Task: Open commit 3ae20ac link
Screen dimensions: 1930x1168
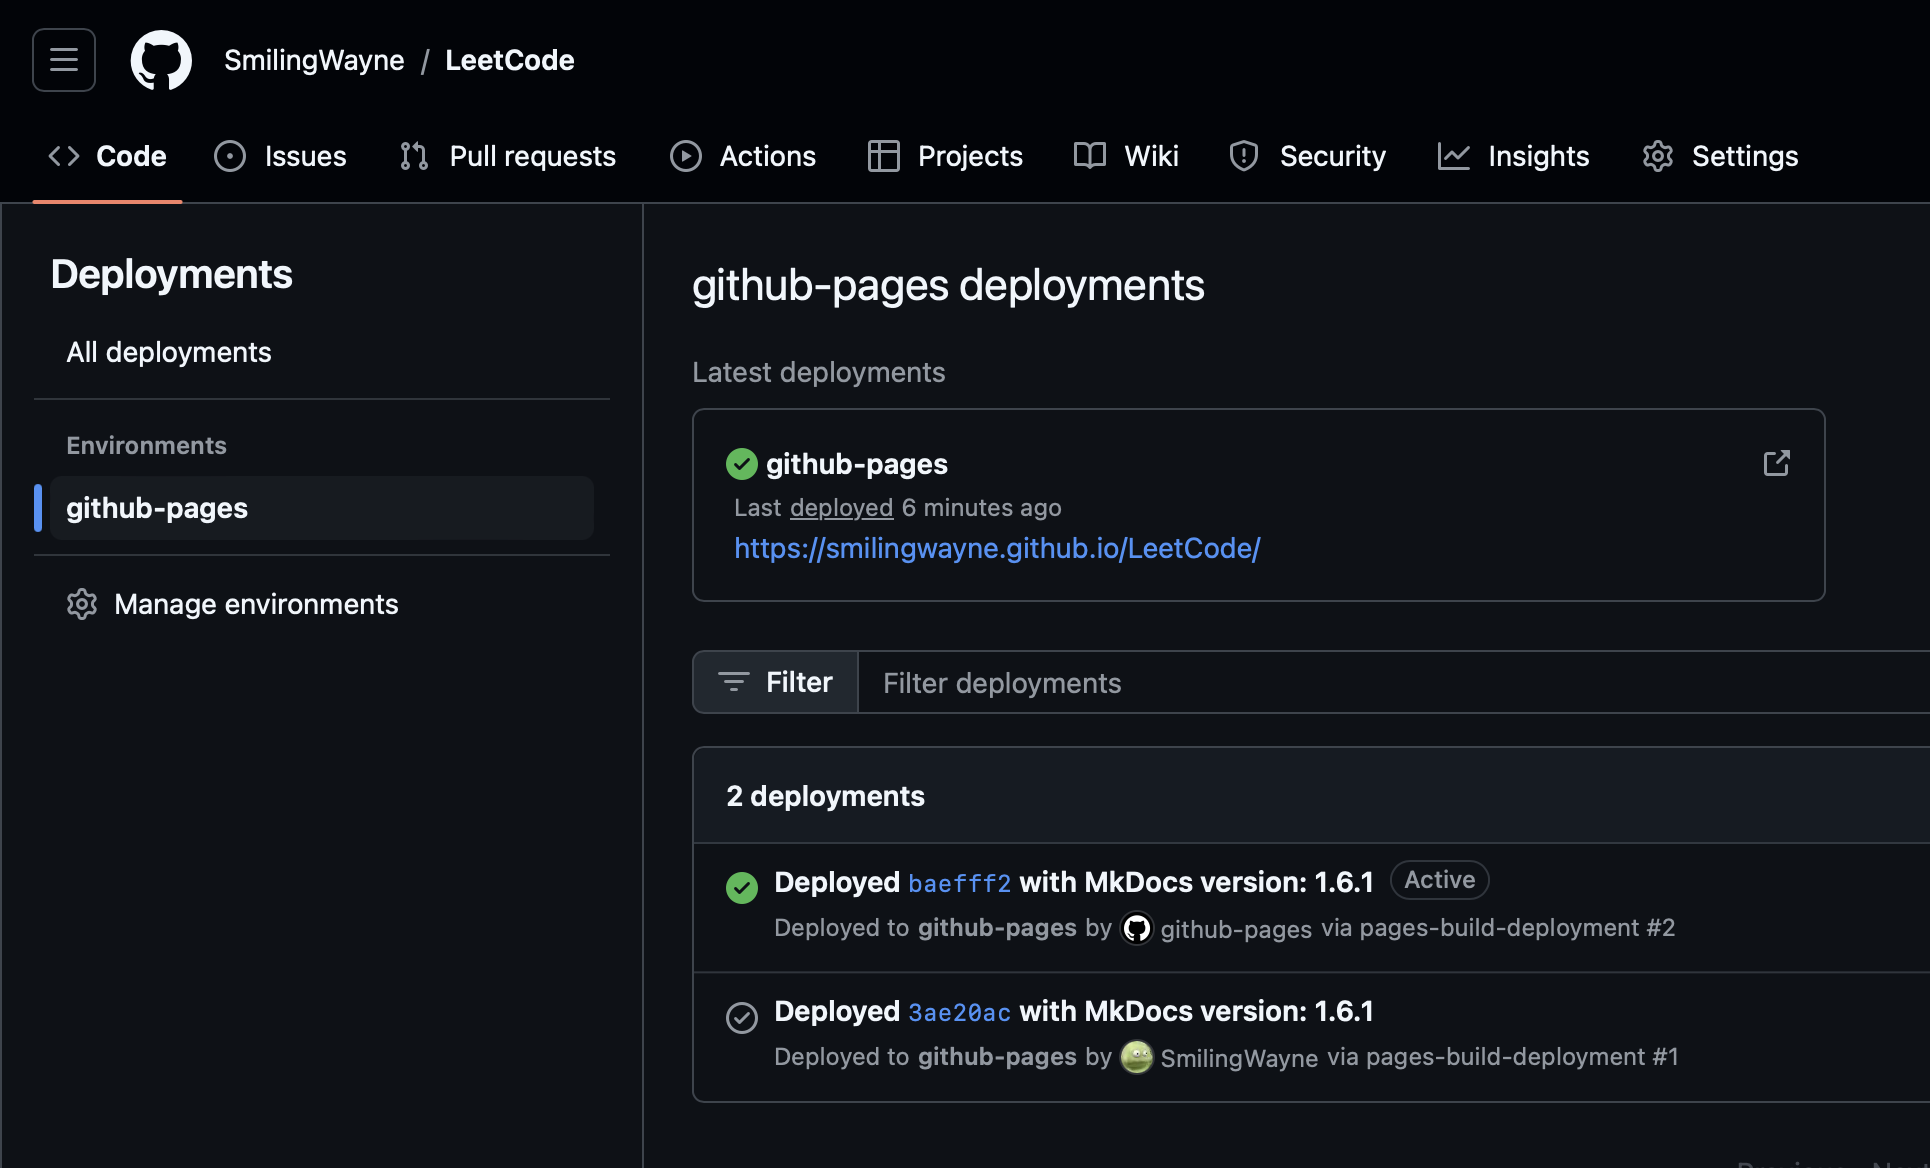Action: pyautogui.click(x=960, y=1013)
